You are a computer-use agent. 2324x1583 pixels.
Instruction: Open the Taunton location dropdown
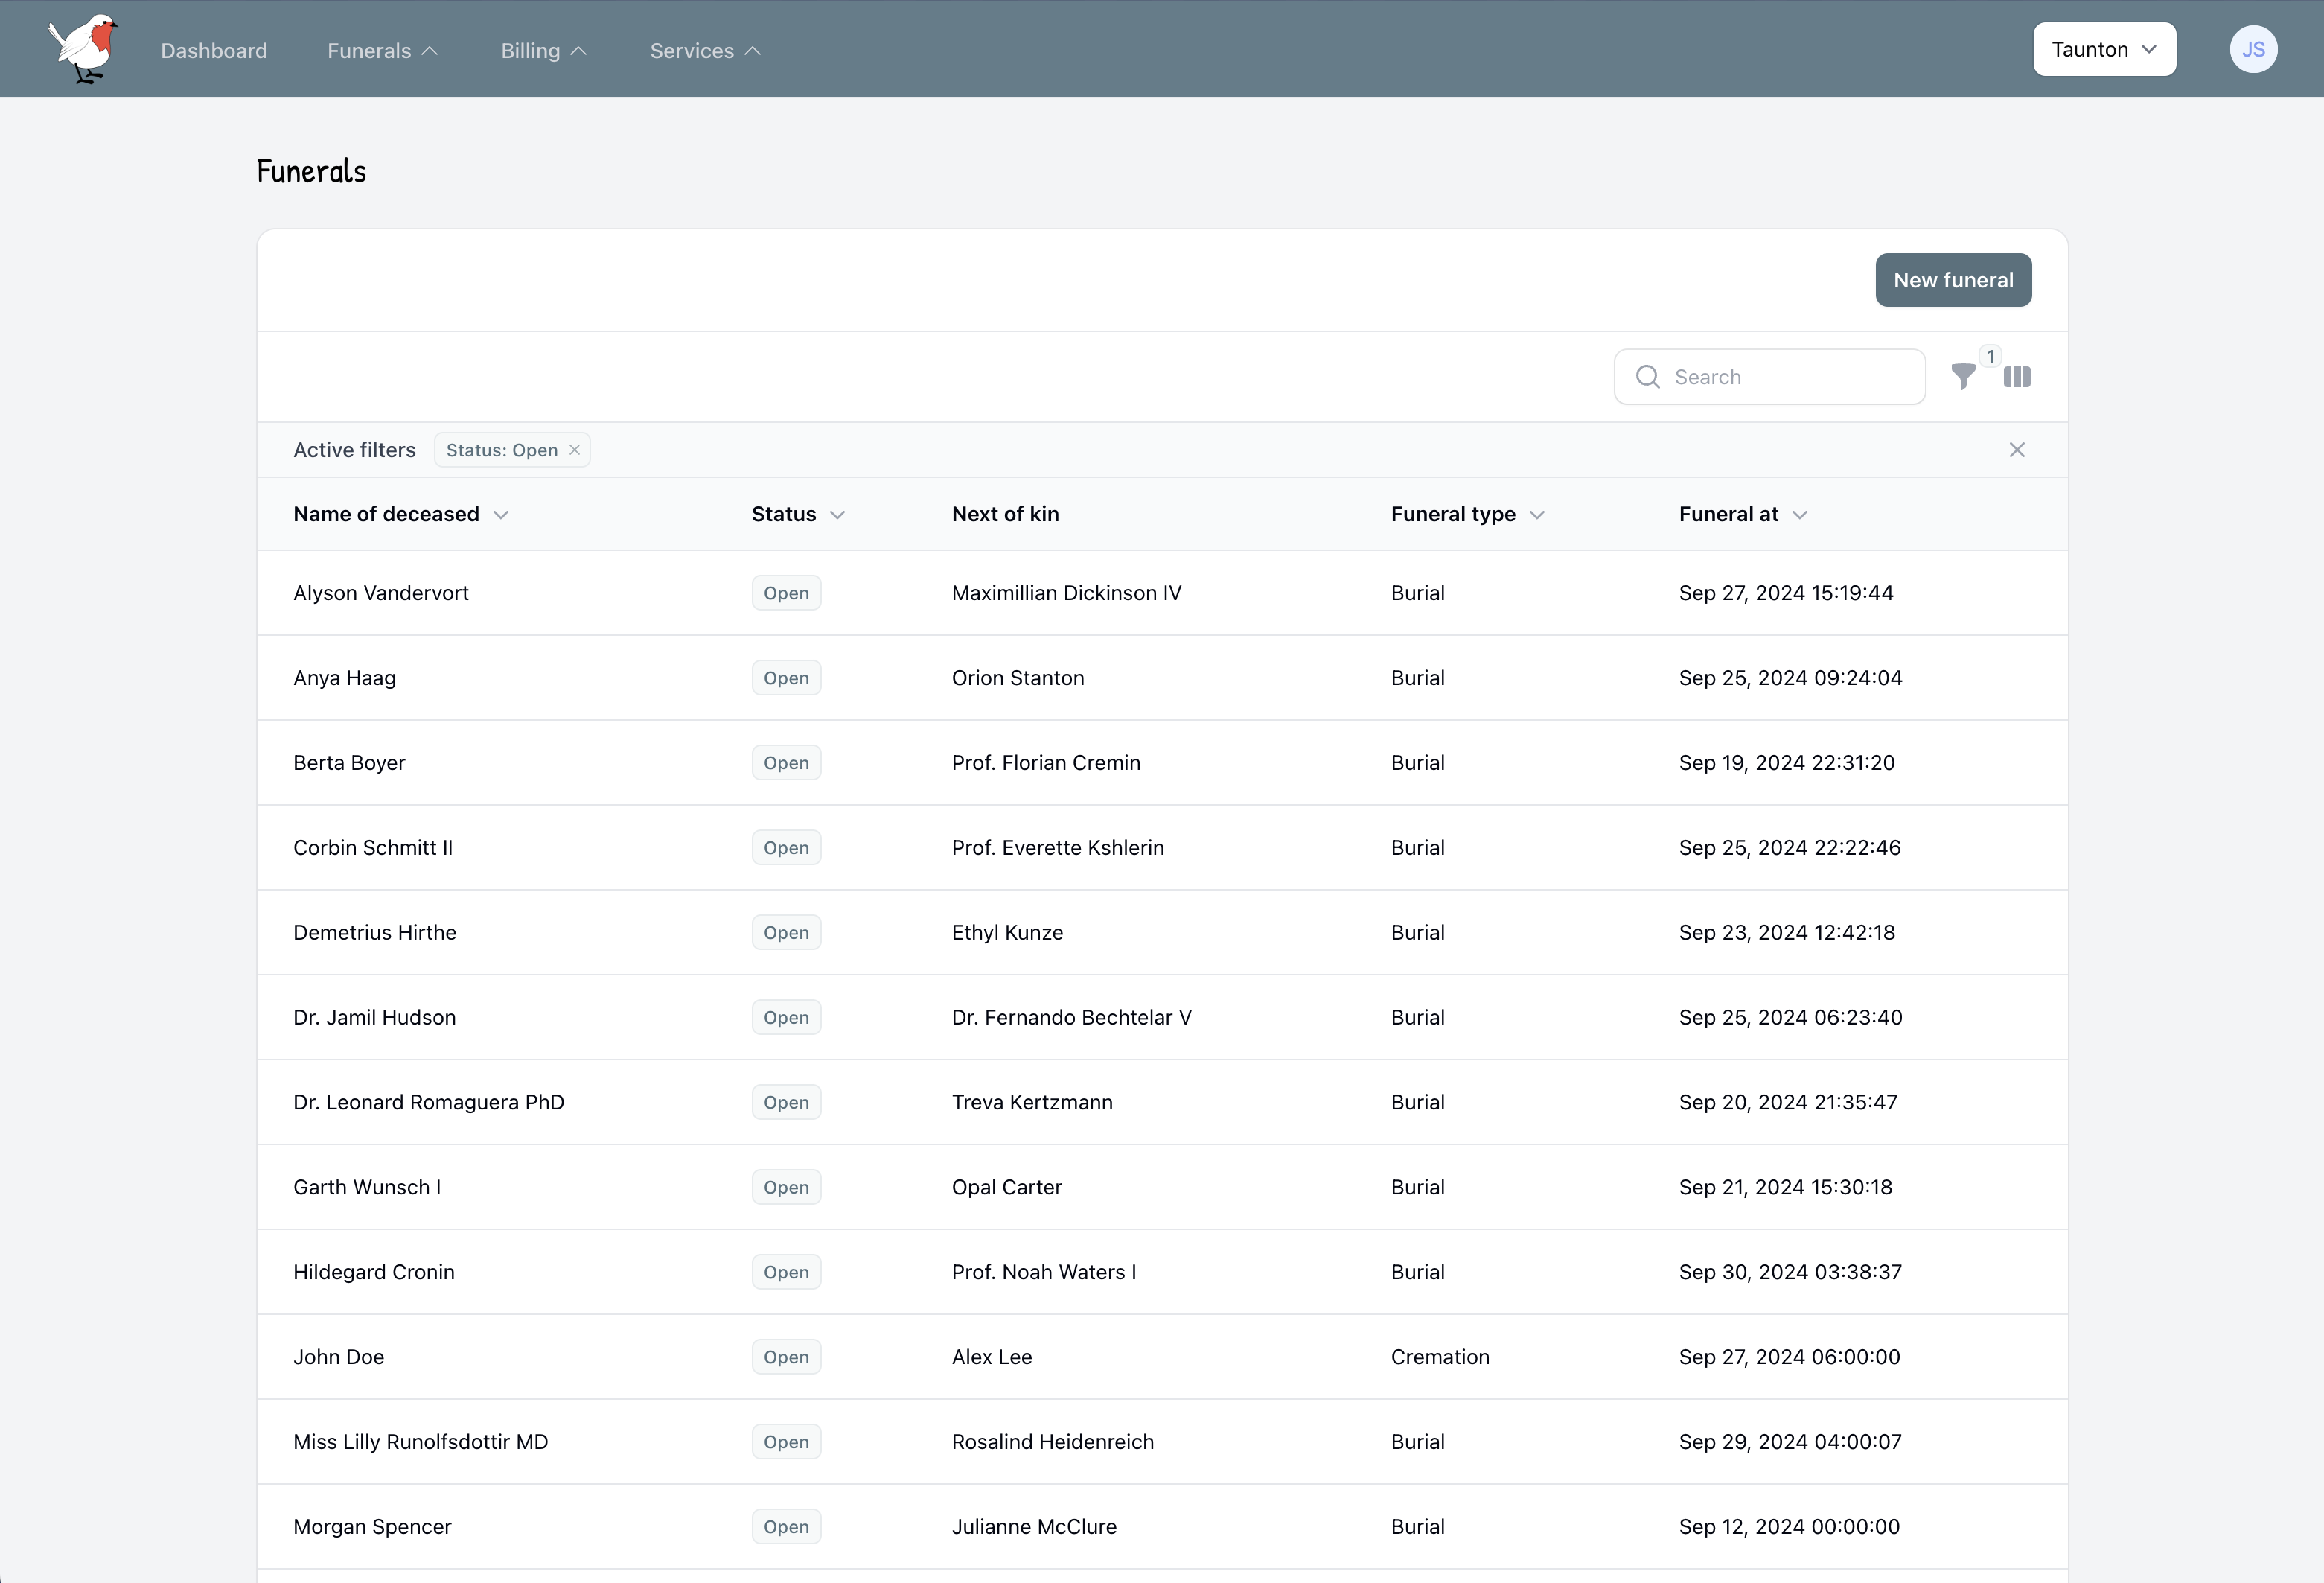click(x=2104, y=49)
